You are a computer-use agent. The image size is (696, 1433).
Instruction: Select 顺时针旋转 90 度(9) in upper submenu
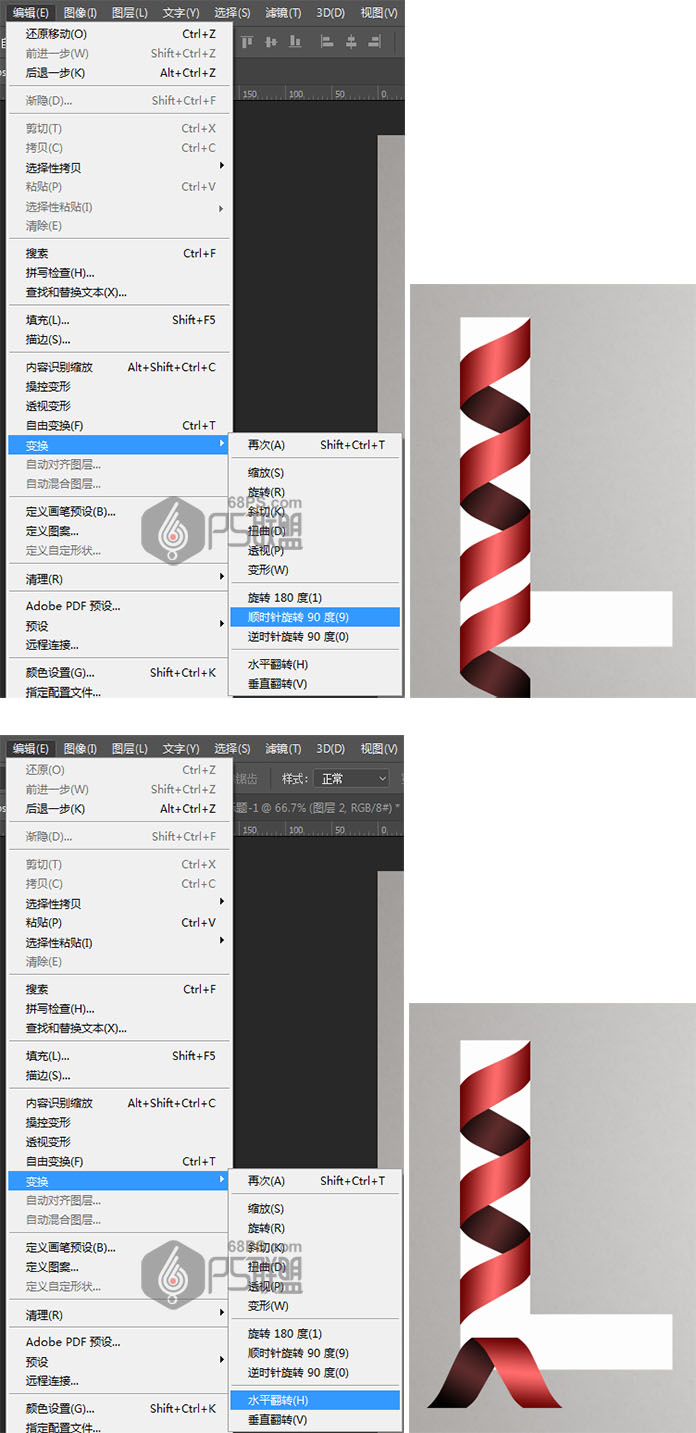(315, 617)
